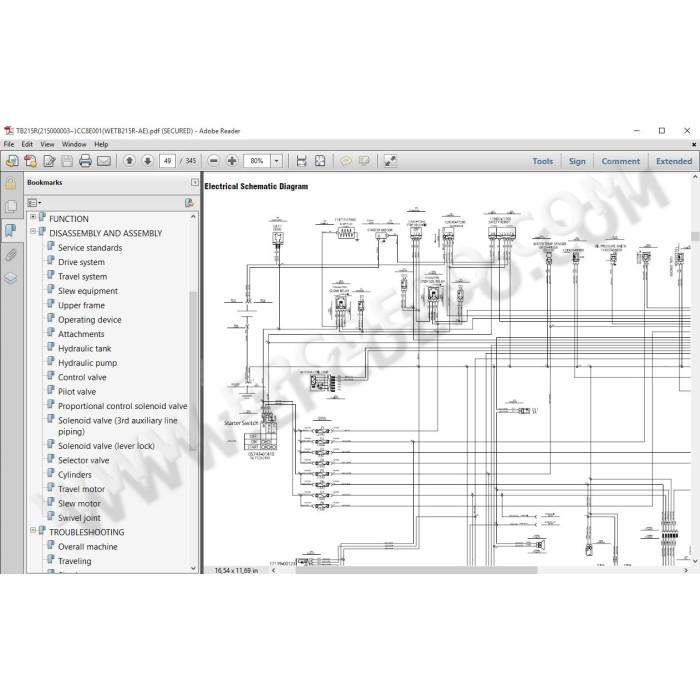Open the Window menu
This screenshot has height=700, width=700.
[74, 144]
